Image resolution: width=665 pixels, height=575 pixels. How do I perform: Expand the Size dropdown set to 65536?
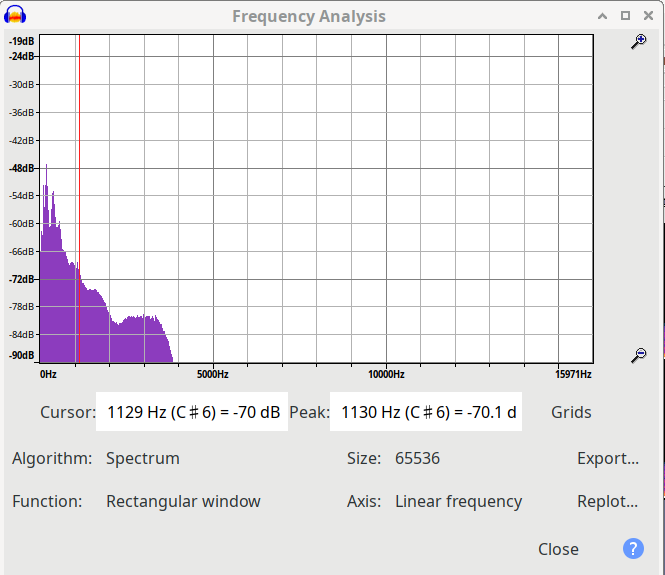[x=417, y=459]
